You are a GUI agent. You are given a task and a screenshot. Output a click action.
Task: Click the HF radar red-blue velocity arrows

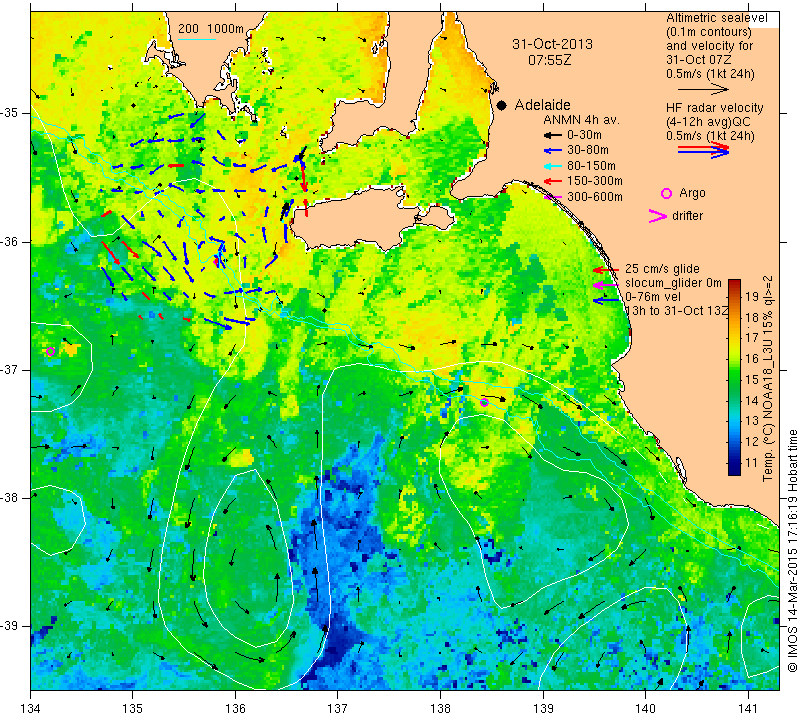703,150
